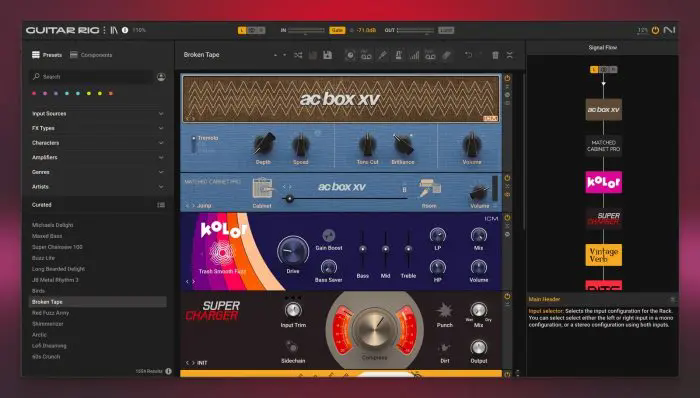
Task: Click the Save As disk icon
Action: tap(327, 55)
